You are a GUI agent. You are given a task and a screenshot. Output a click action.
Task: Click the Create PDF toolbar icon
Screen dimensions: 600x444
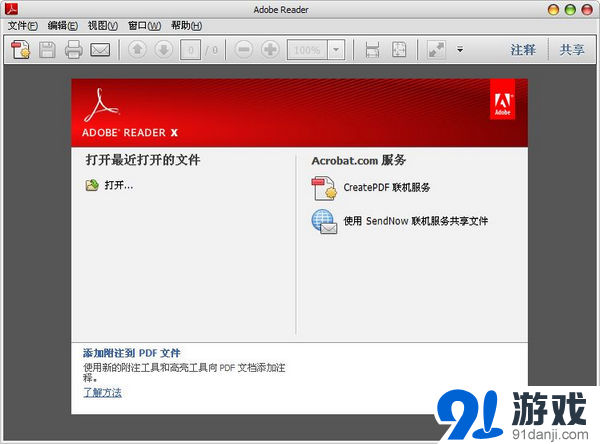point(20,50)
